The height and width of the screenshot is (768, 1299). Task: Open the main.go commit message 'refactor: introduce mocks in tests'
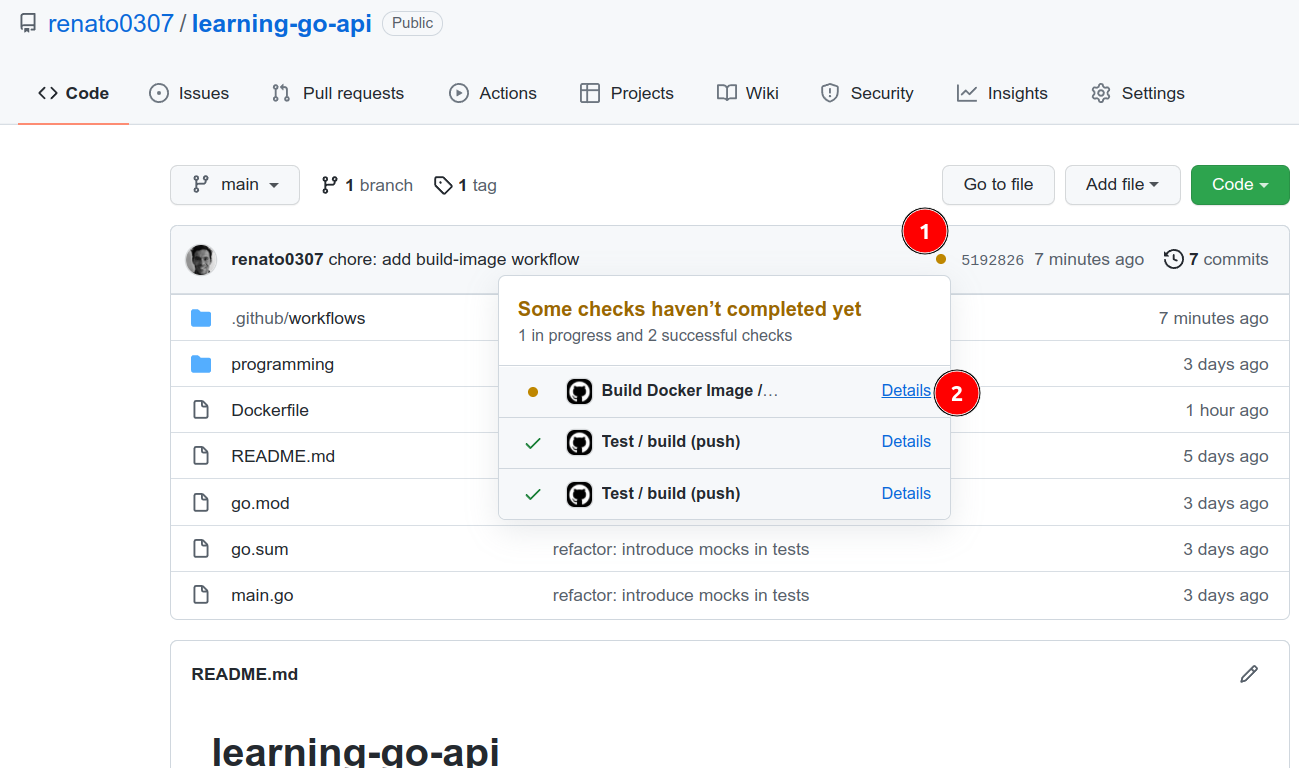click(x=681, y=595)
